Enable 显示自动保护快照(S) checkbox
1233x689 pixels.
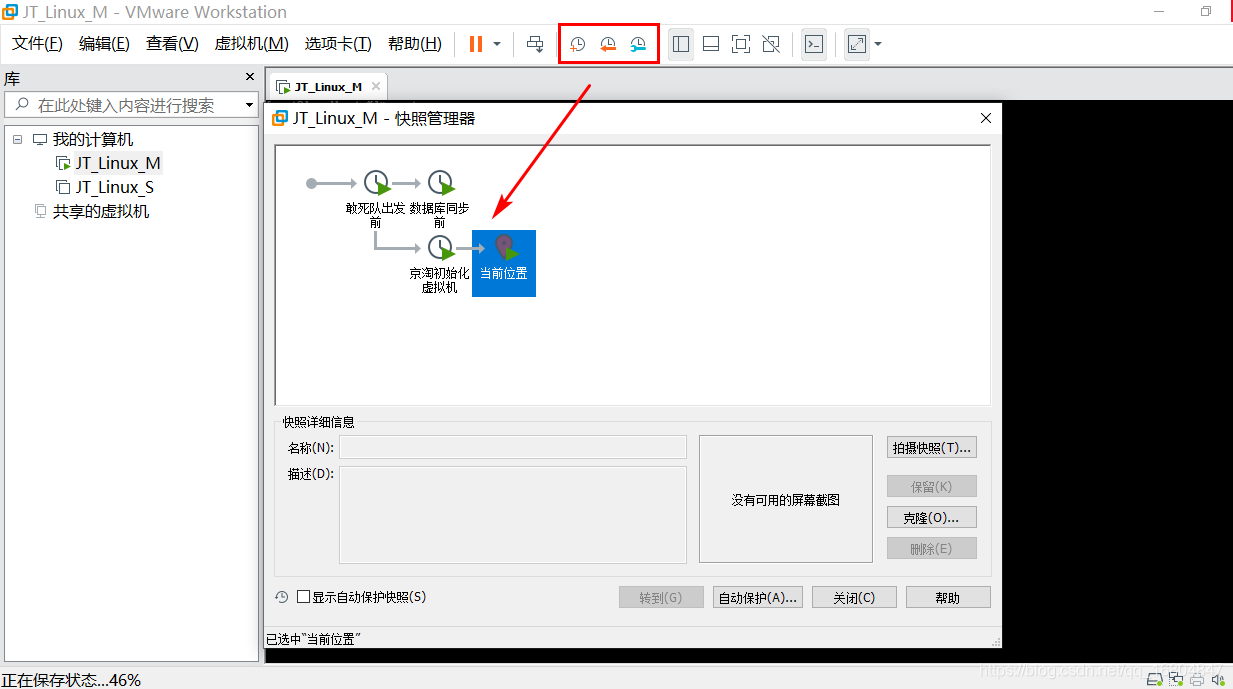point(304,597)
